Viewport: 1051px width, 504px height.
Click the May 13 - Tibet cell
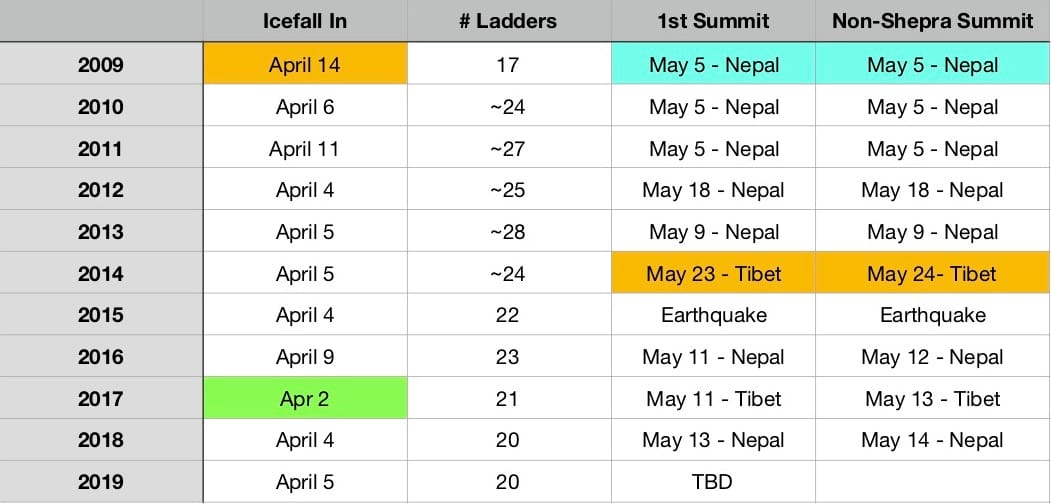932,399
